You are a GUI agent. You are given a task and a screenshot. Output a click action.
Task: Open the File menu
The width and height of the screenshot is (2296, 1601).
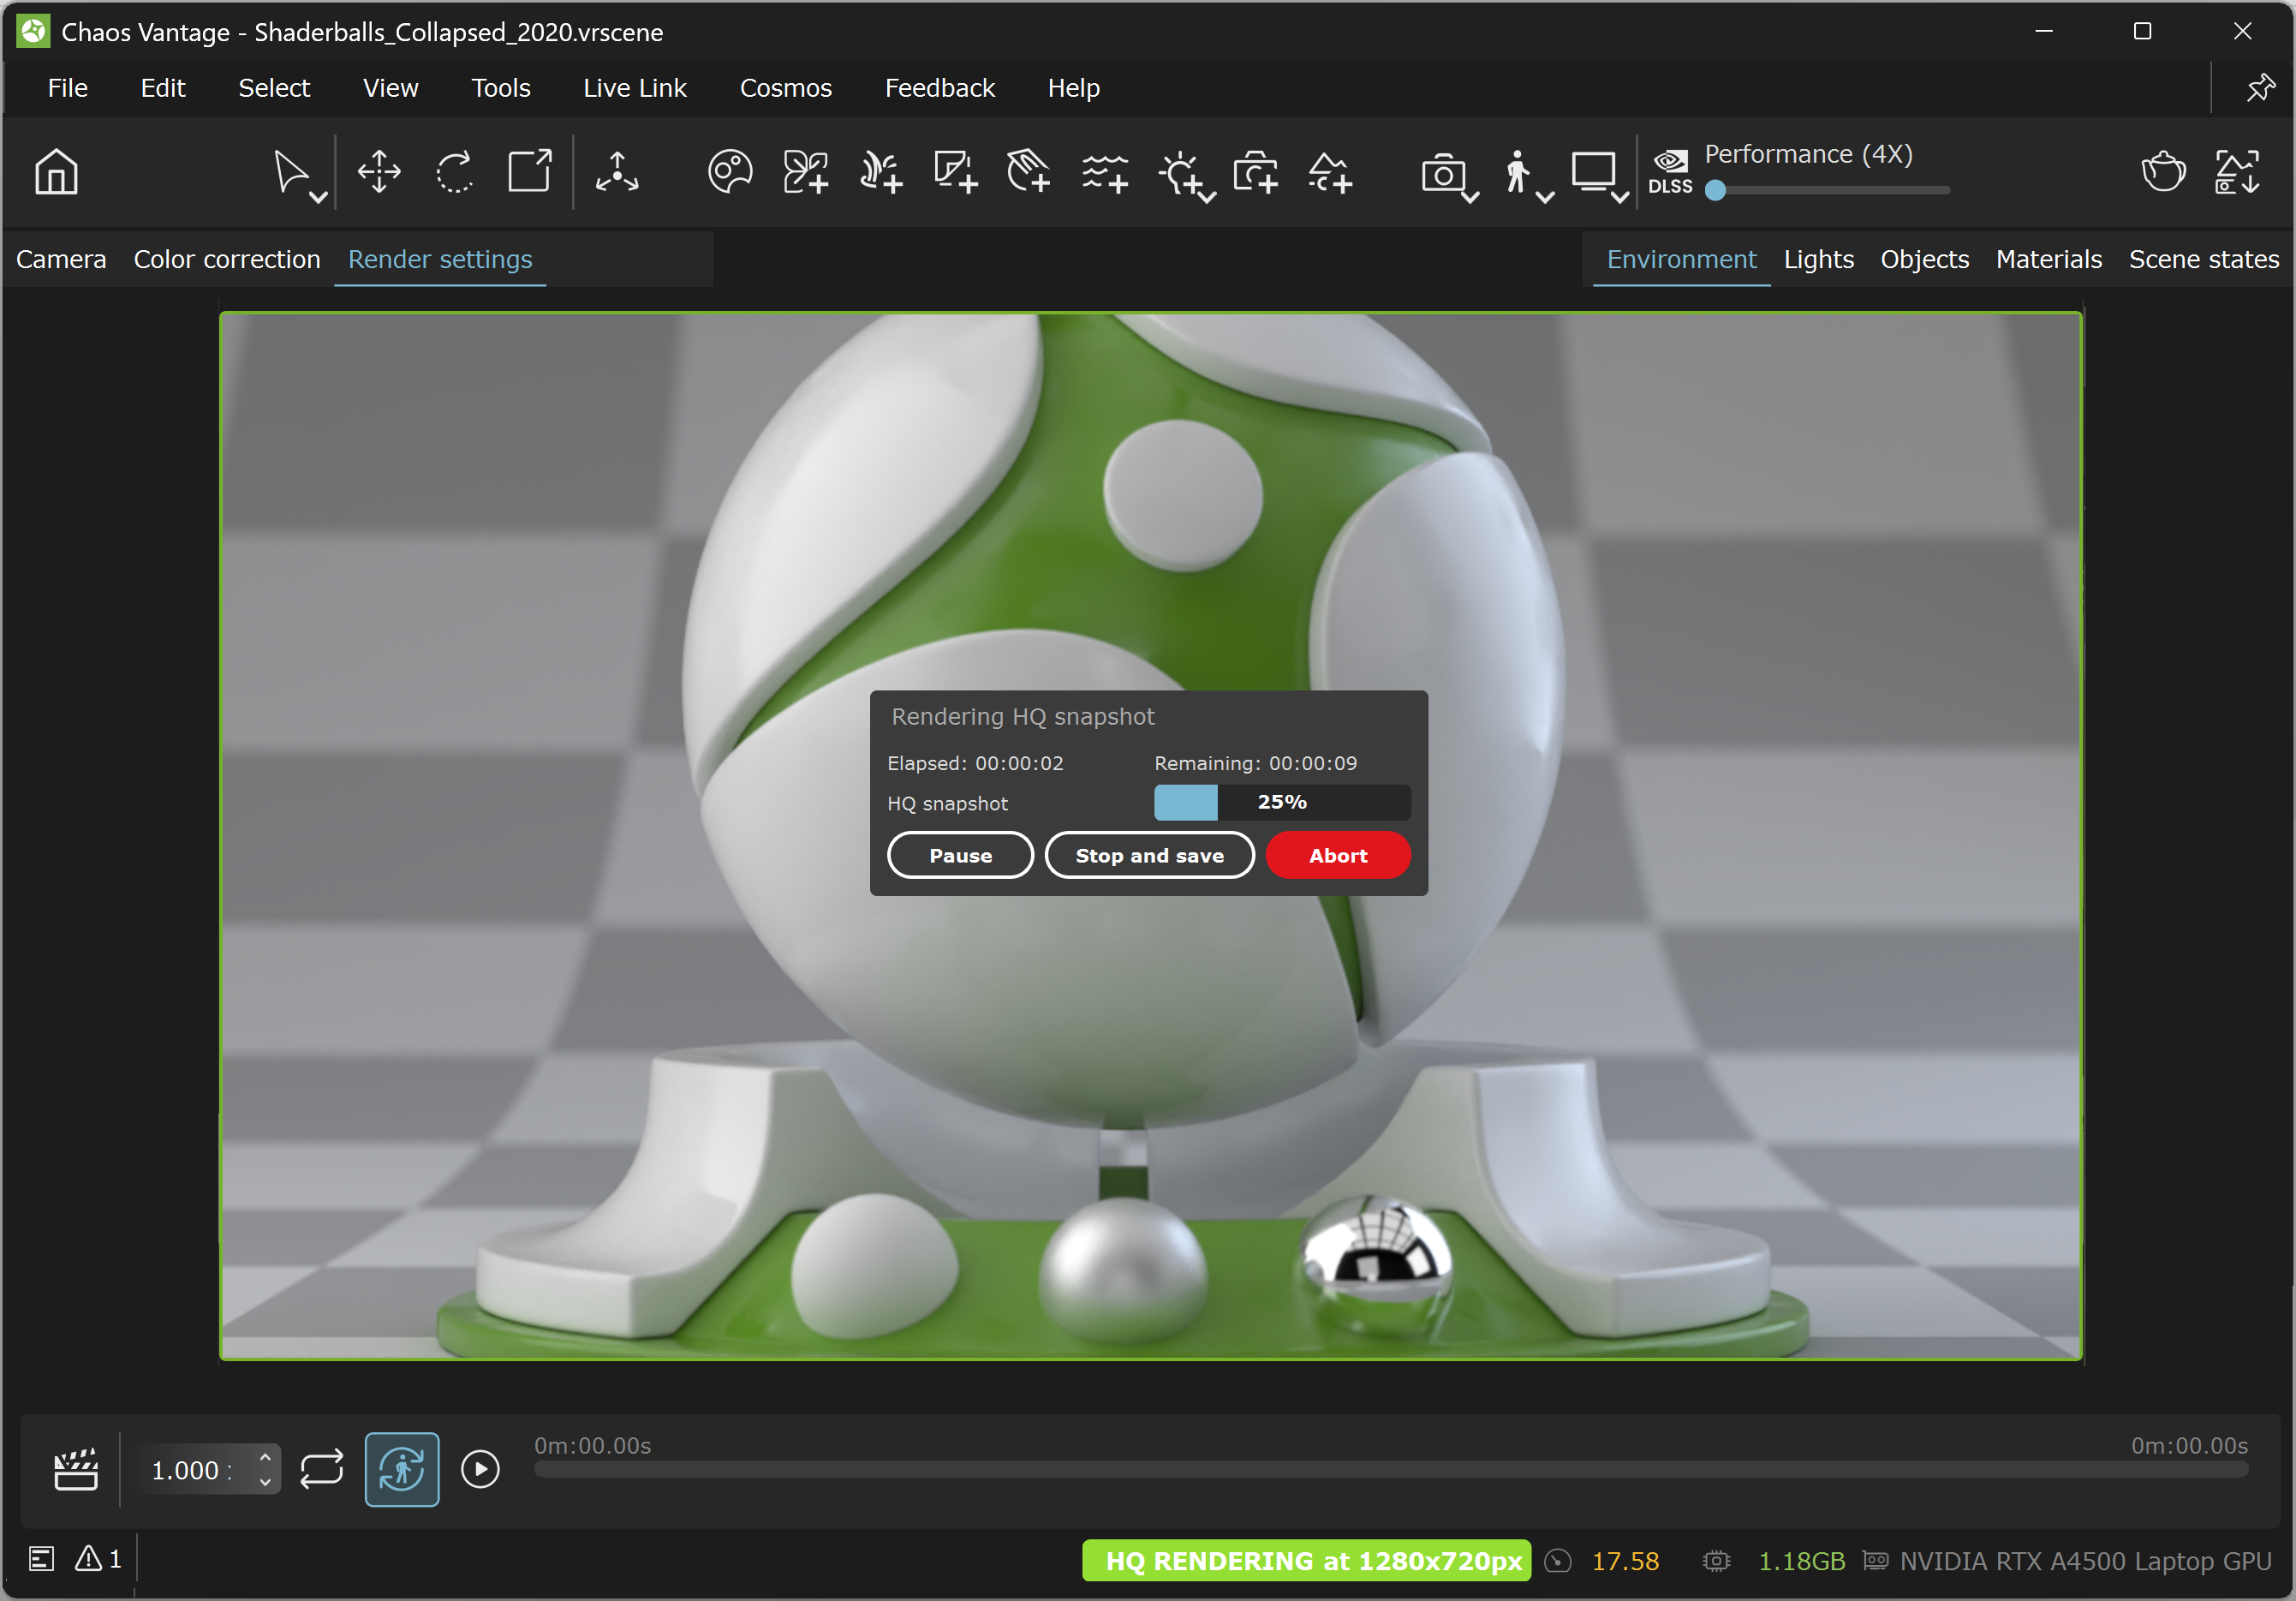tap(68, 88)
